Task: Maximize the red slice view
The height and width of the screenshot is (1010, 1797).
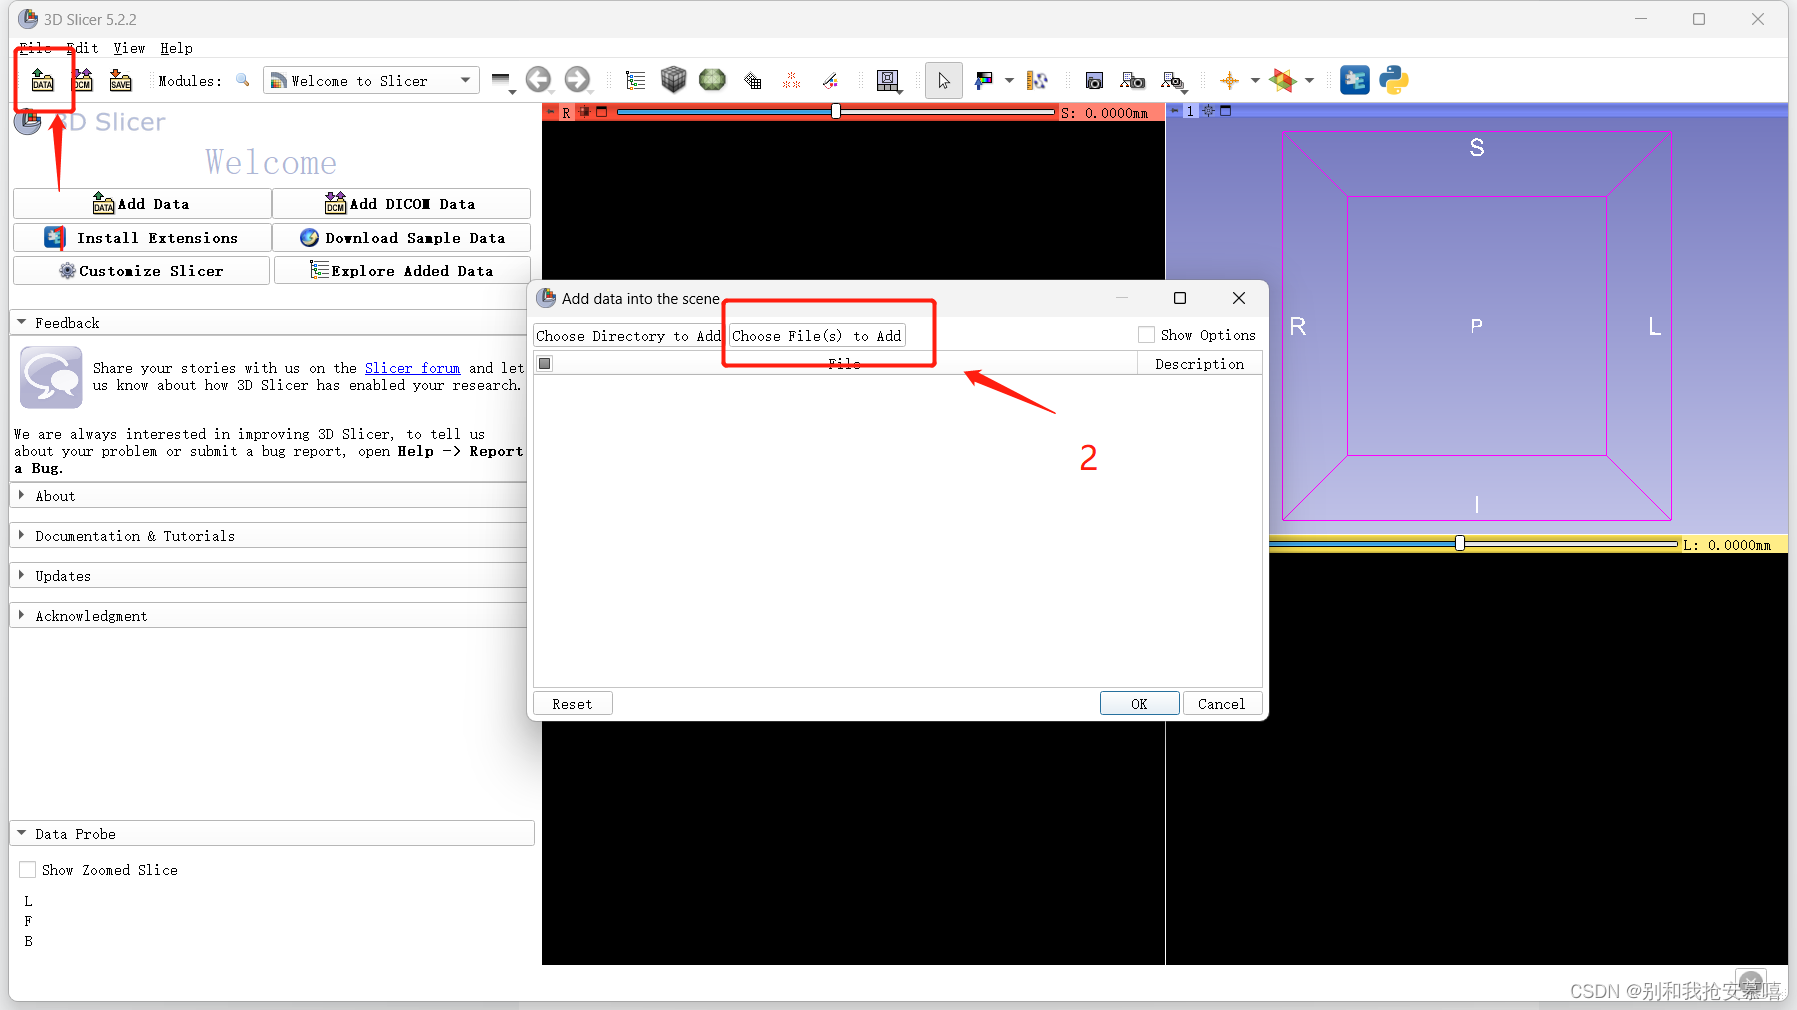Action: tap(602, 112)
